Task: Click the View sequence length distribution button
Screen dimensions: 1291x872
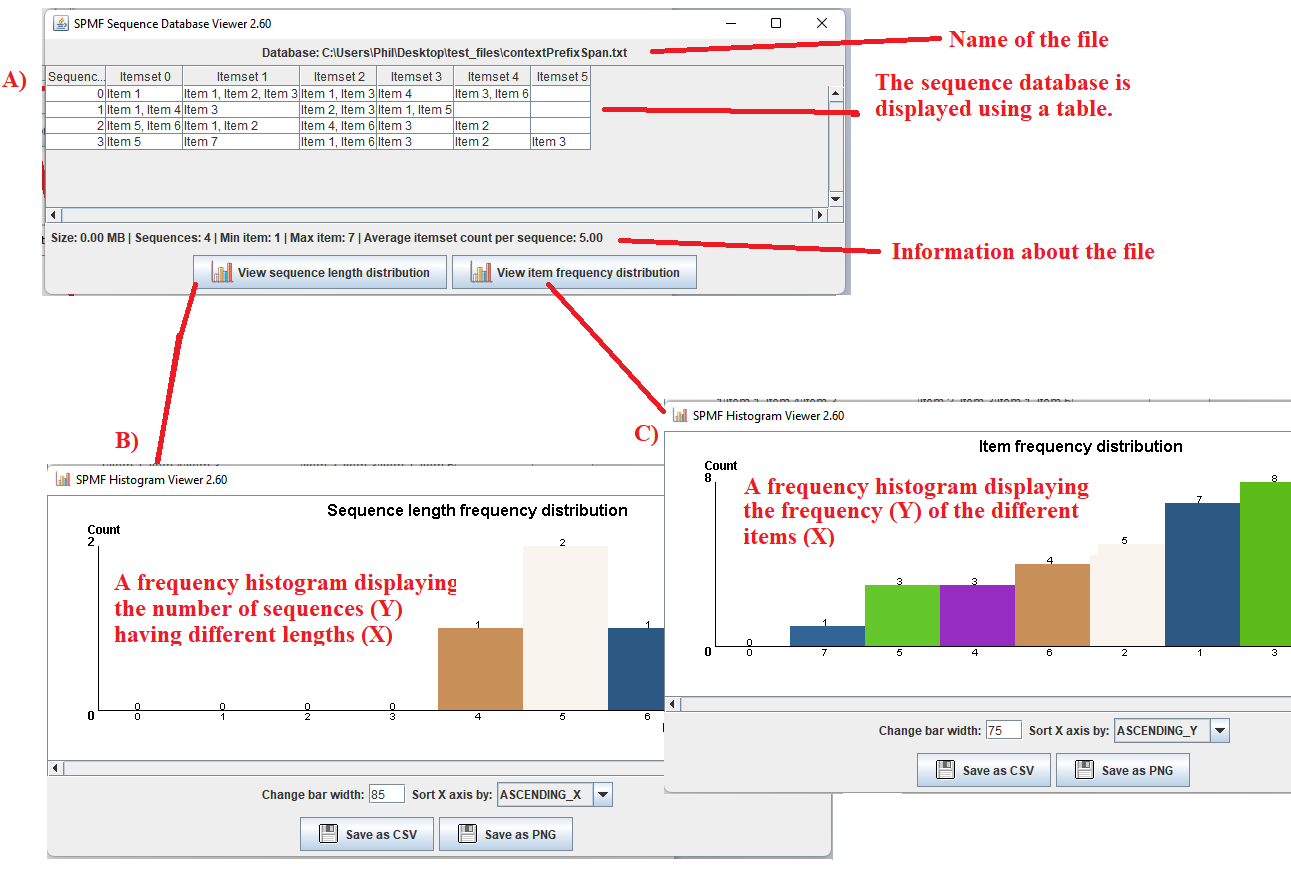Action: point(320,272)
